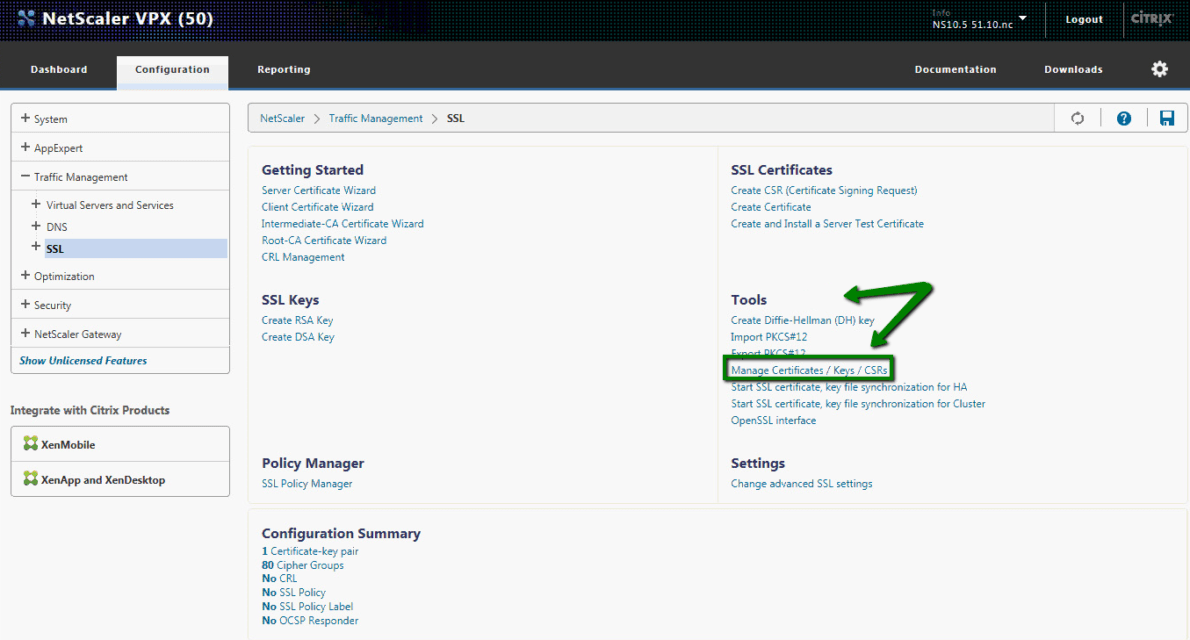The image size is (1190, 640).
Task: Open the Reporting tab
Action: coord(283,68)
